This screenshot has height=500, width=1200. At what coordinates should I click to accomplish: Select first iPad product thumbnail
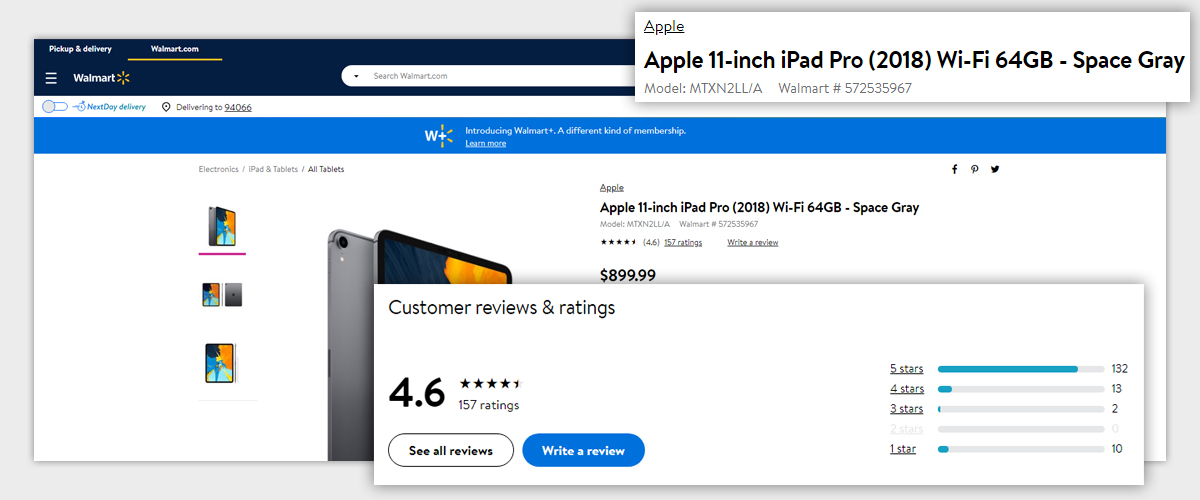pyautogui.click(x=222, y=226)
